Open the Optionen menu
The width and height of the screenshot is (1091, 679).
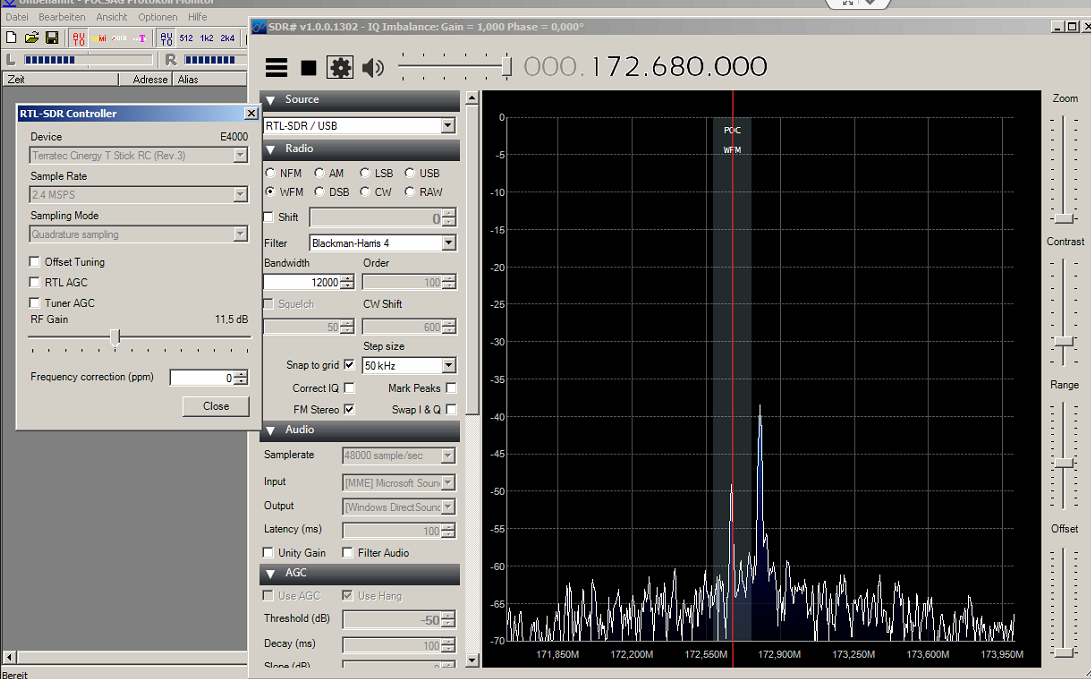(157, 17)
